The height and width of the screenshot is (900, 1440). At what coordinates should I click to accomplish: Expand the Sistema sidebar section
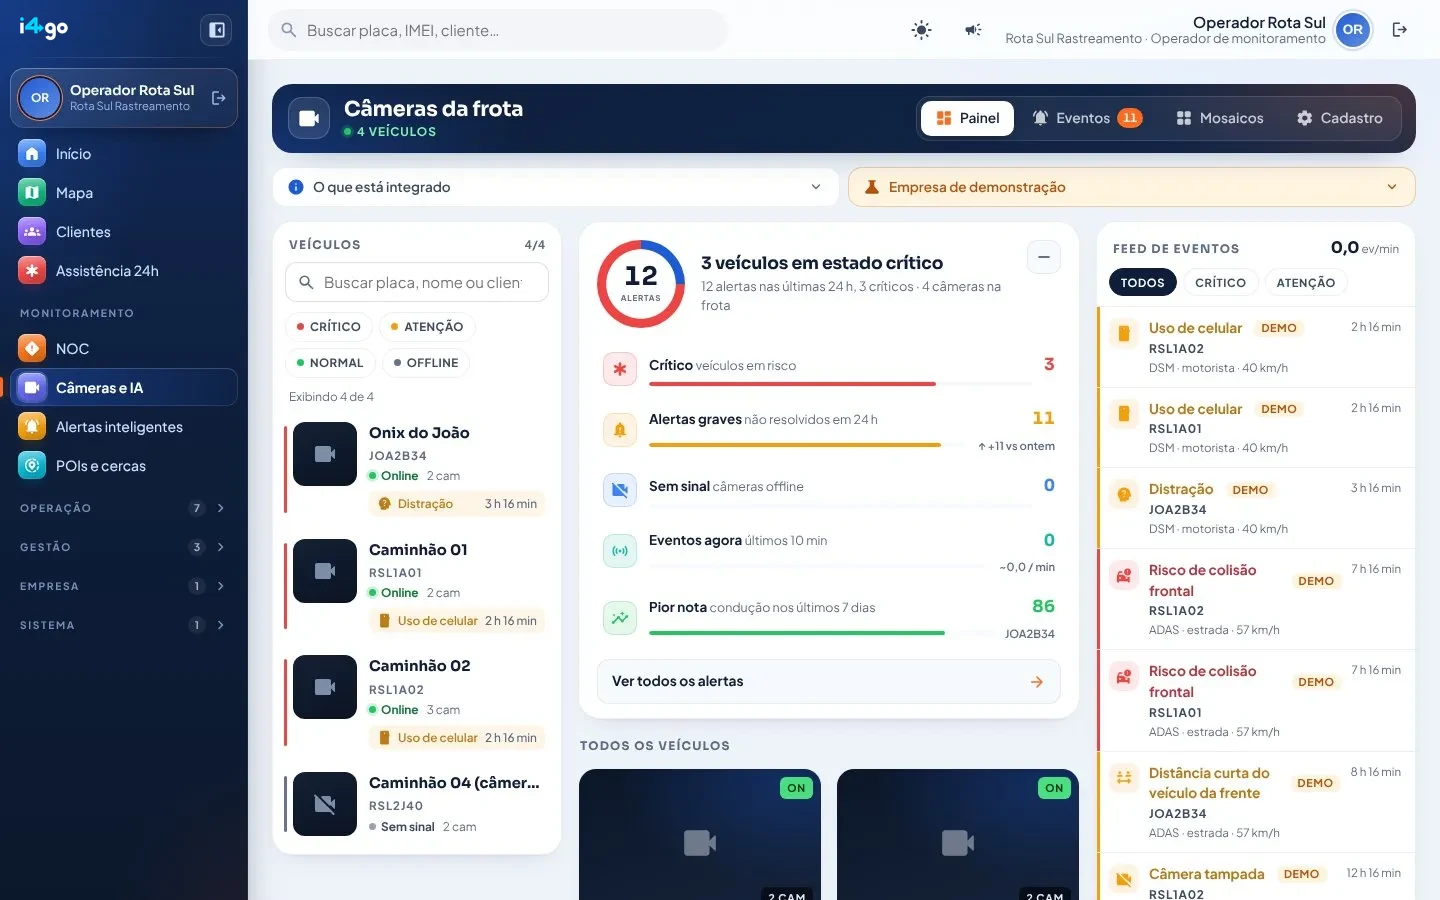[x=124, y=625]
